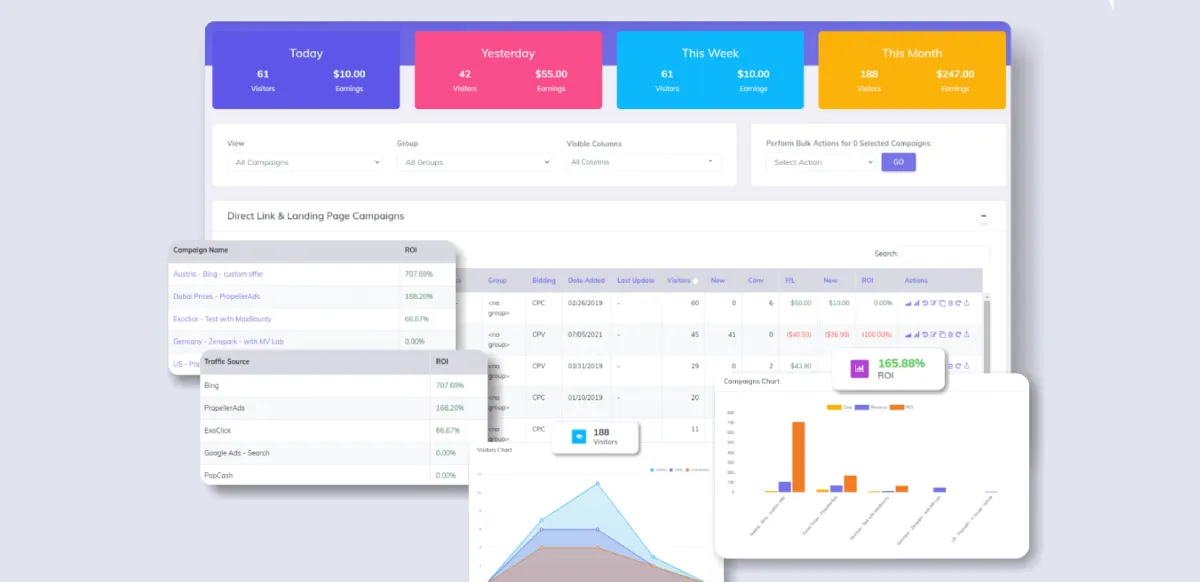This screenshot has height=582, width=1200.
Task: Click inside the Search input field
Action: [945, 255]
